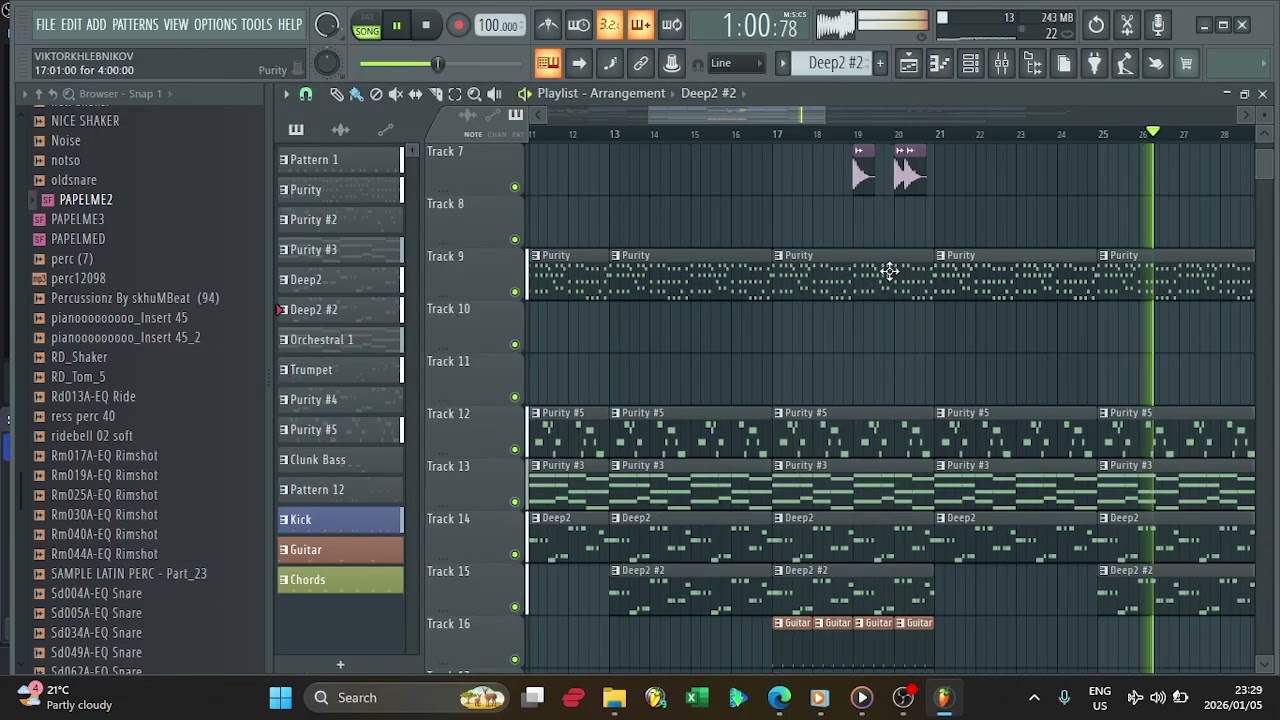Select the Zoom tool in playlist
Screen dimensions: 1280x720
pyautogui.click(x=475, y=94)
